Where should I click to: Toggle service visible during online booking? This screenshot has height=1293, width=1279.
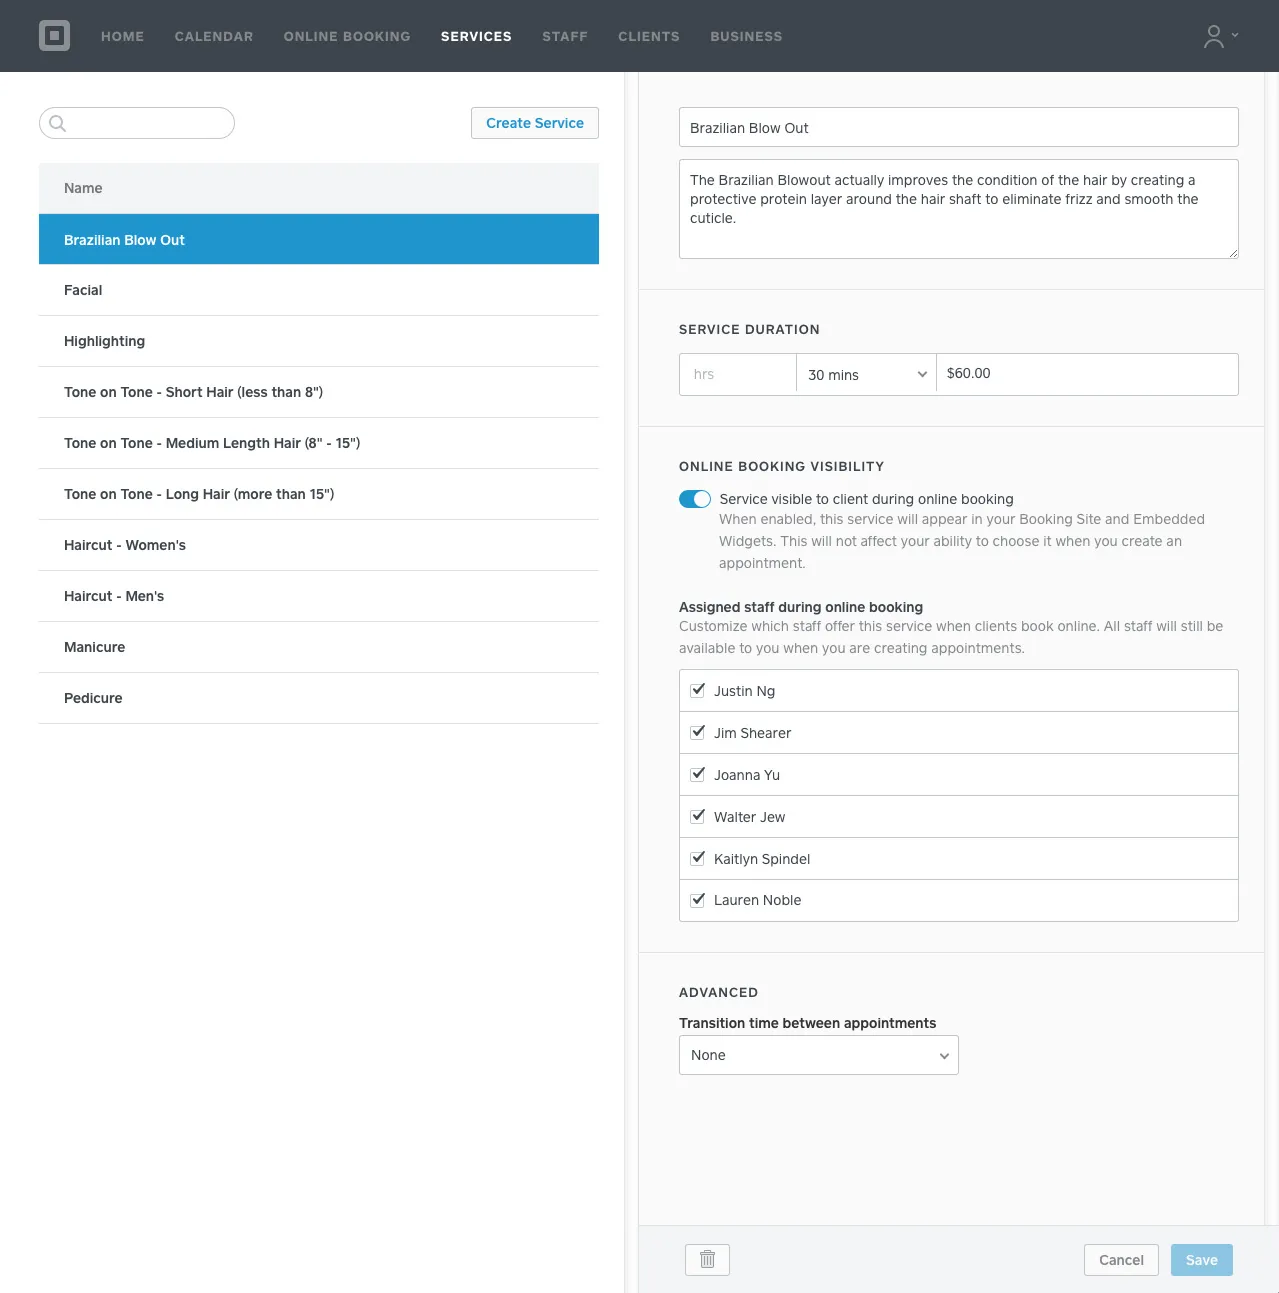(x=695, y=499)
